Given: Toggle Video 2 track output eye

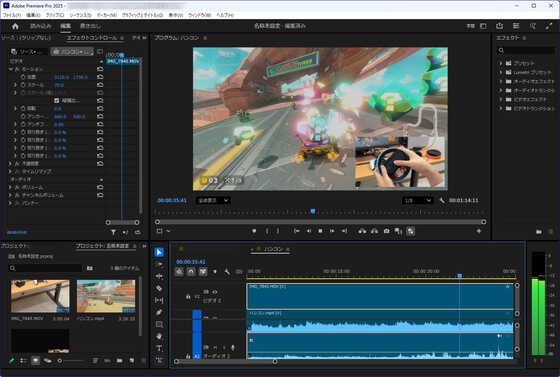Looking at the screenshot, I should [x=215, y=292].
